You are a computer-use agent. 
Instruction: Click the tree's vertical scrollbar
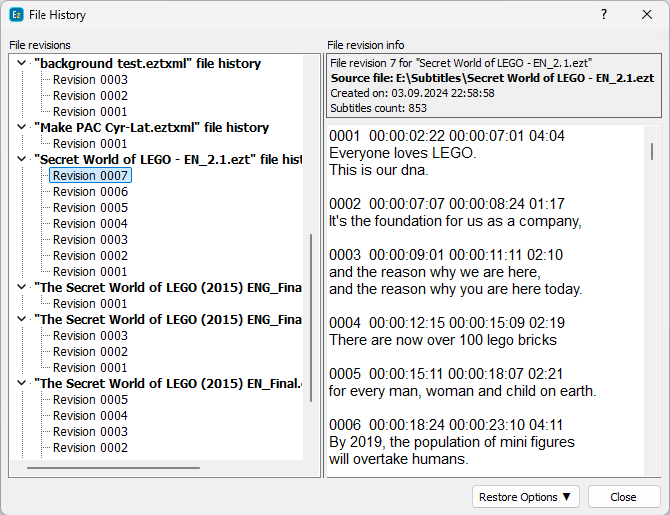[x=311, y=300]
